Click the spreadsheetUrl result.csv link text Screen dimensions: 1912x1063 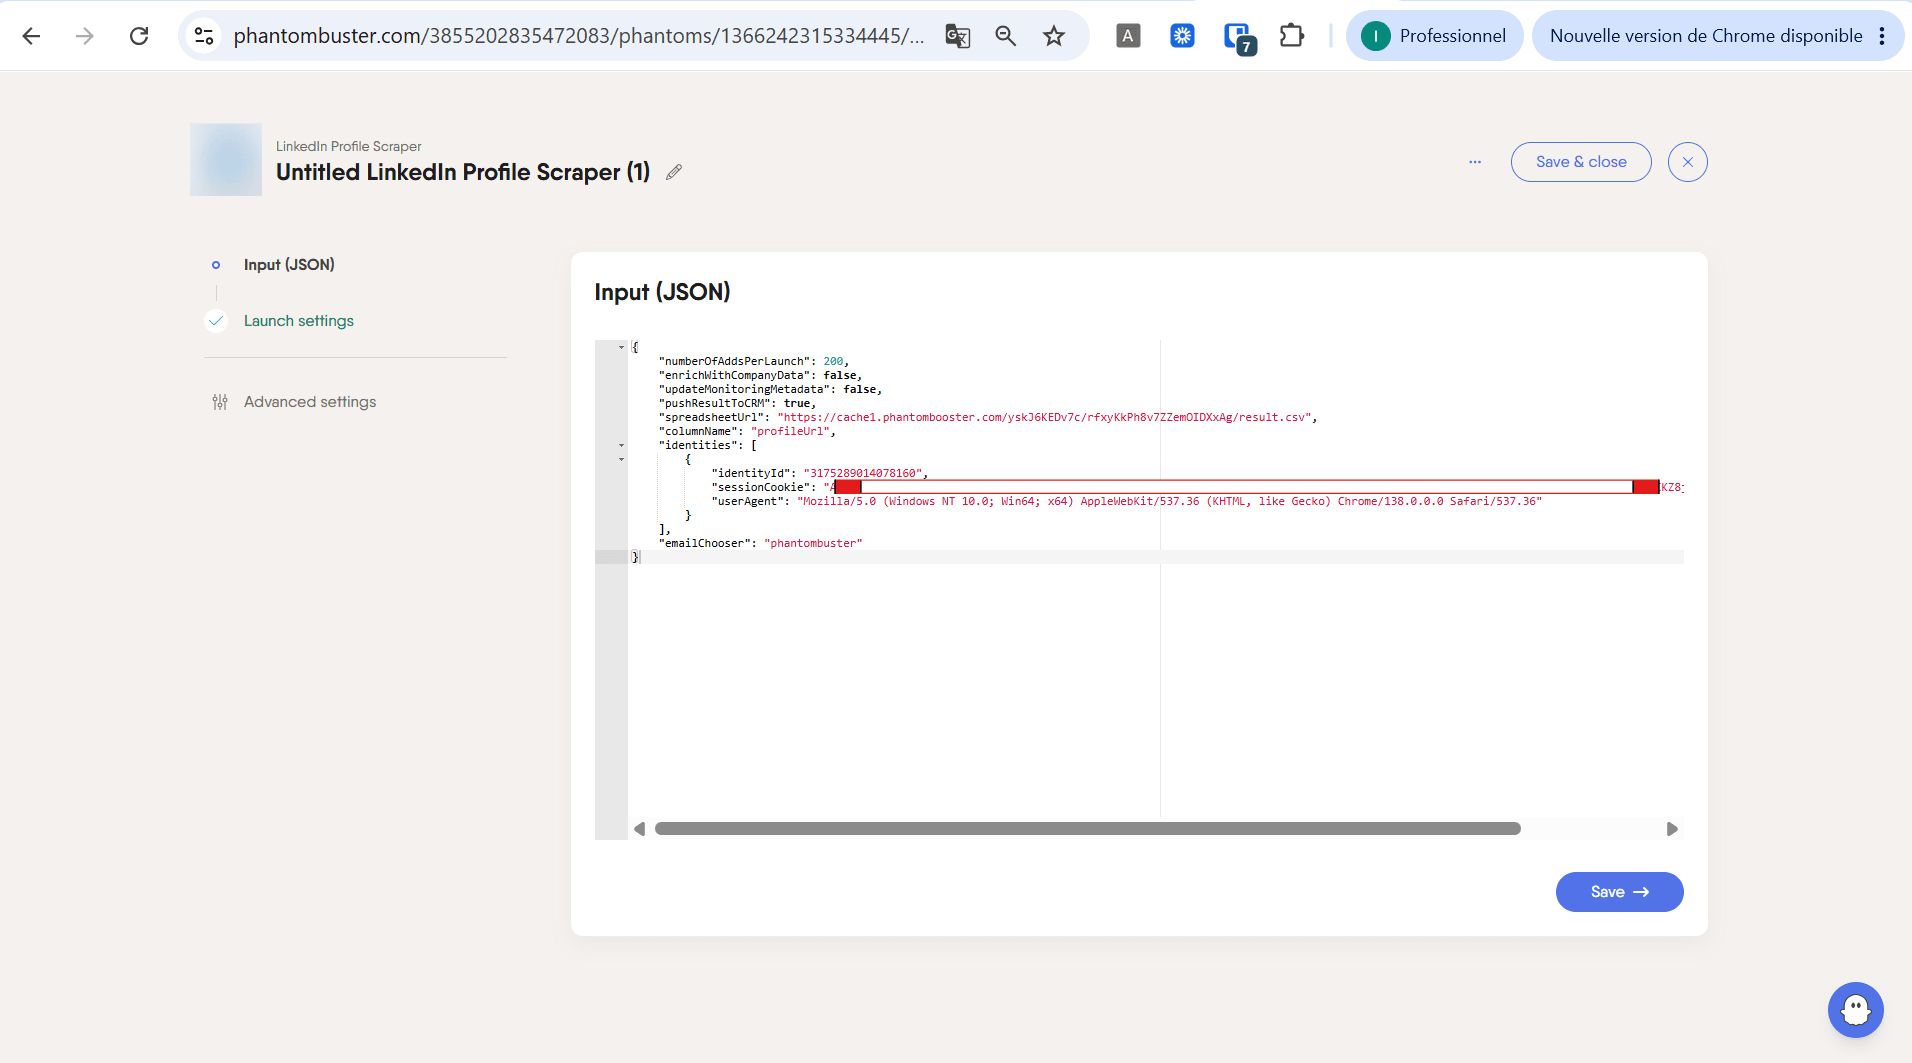[x=1044, y=418]
